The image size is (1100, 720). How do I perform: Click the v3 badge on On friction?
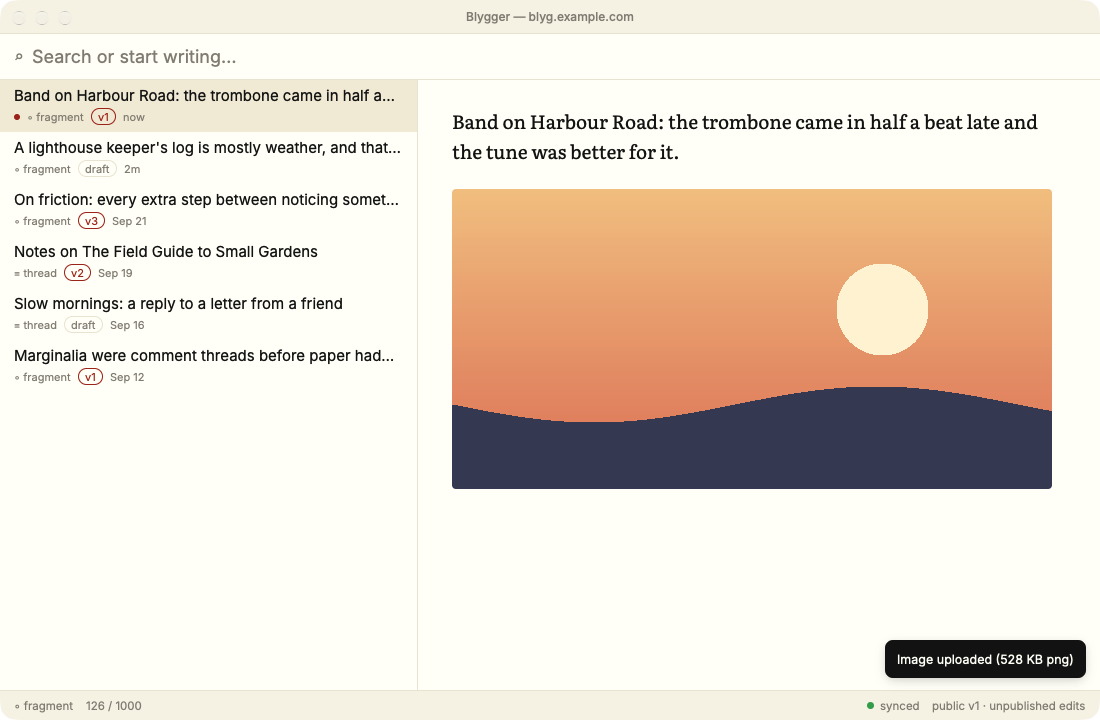(91, 221)
